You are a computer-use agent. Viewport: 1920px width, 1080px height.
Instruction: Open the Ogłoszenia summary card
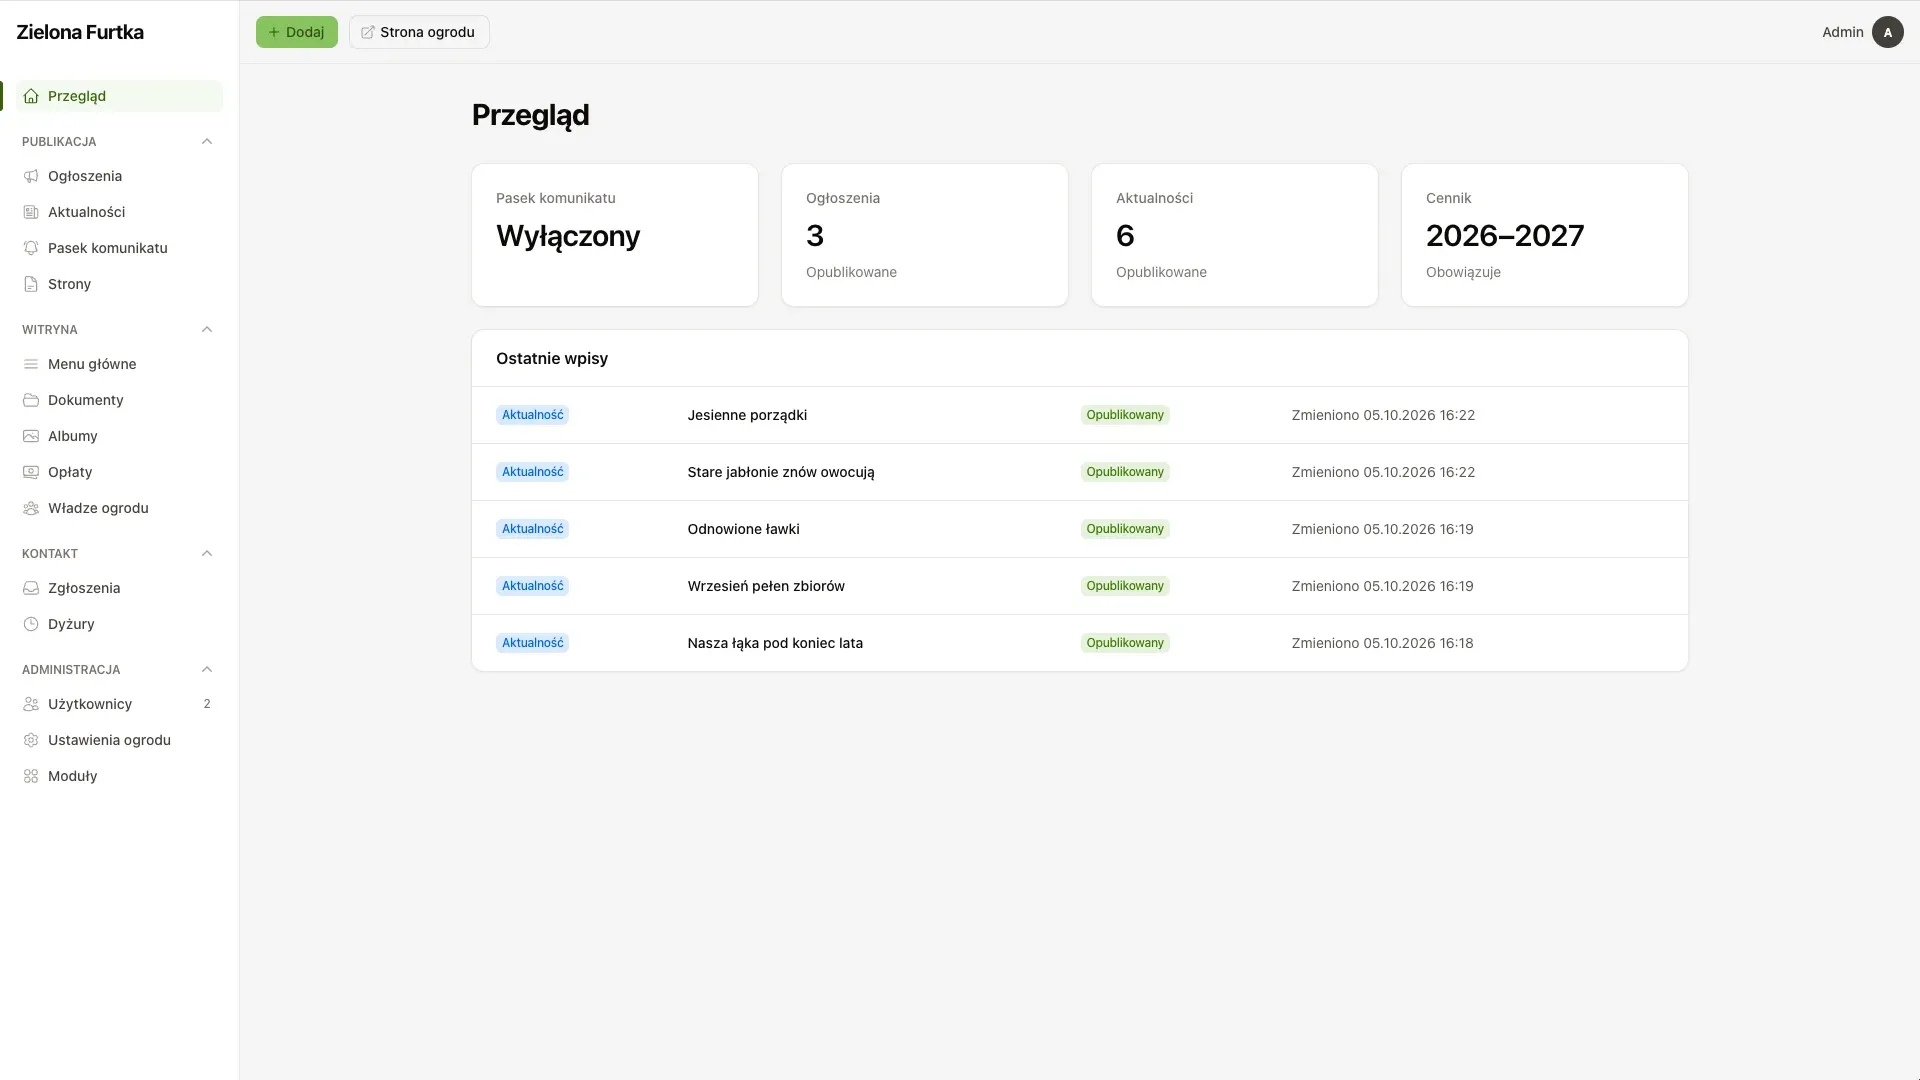(925, 235)
